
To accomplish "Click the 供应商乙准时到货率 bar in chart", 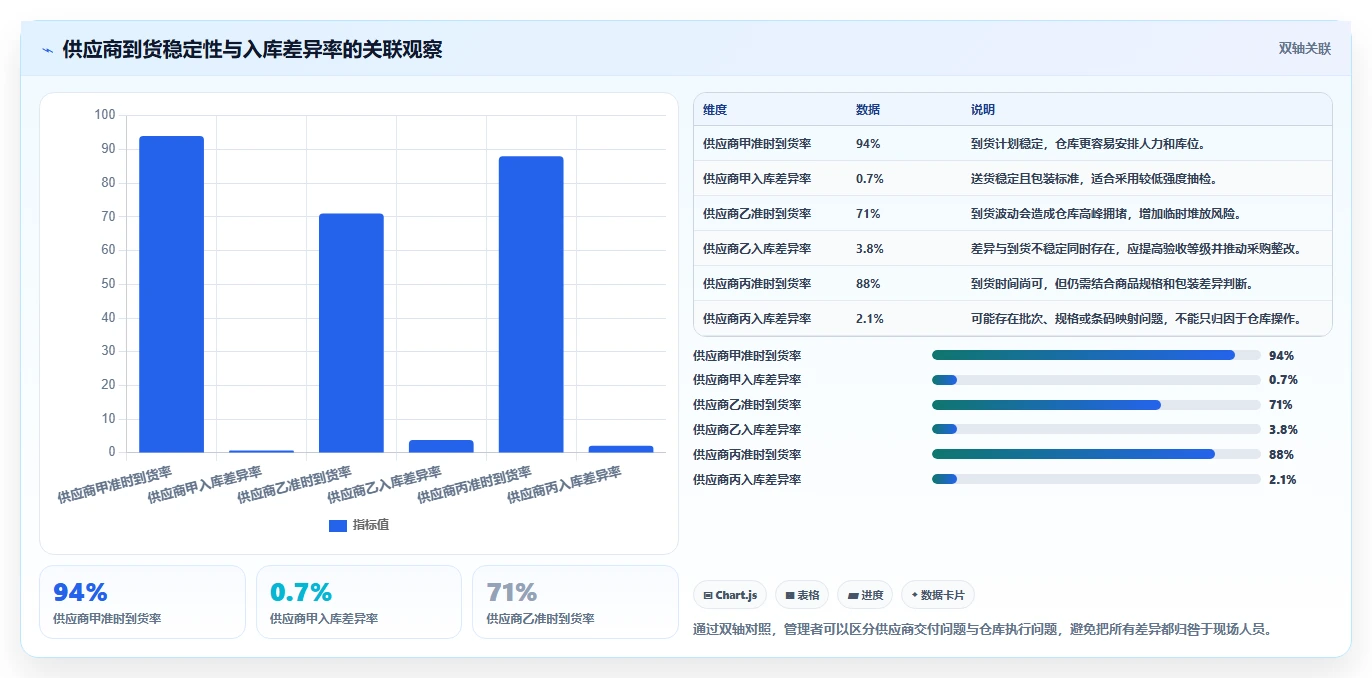I will tap(351, 333).
